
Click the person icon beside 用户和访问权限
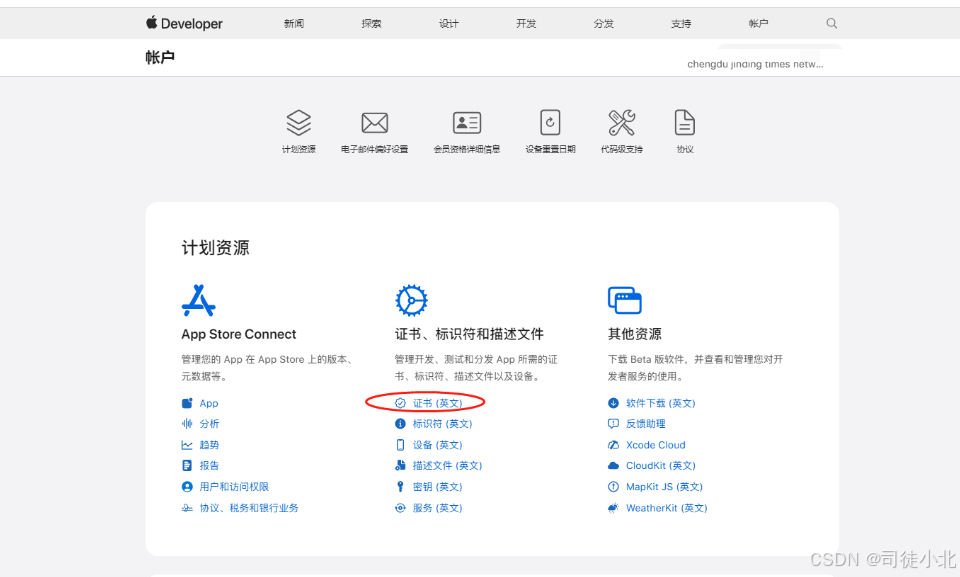coord(187,486)
